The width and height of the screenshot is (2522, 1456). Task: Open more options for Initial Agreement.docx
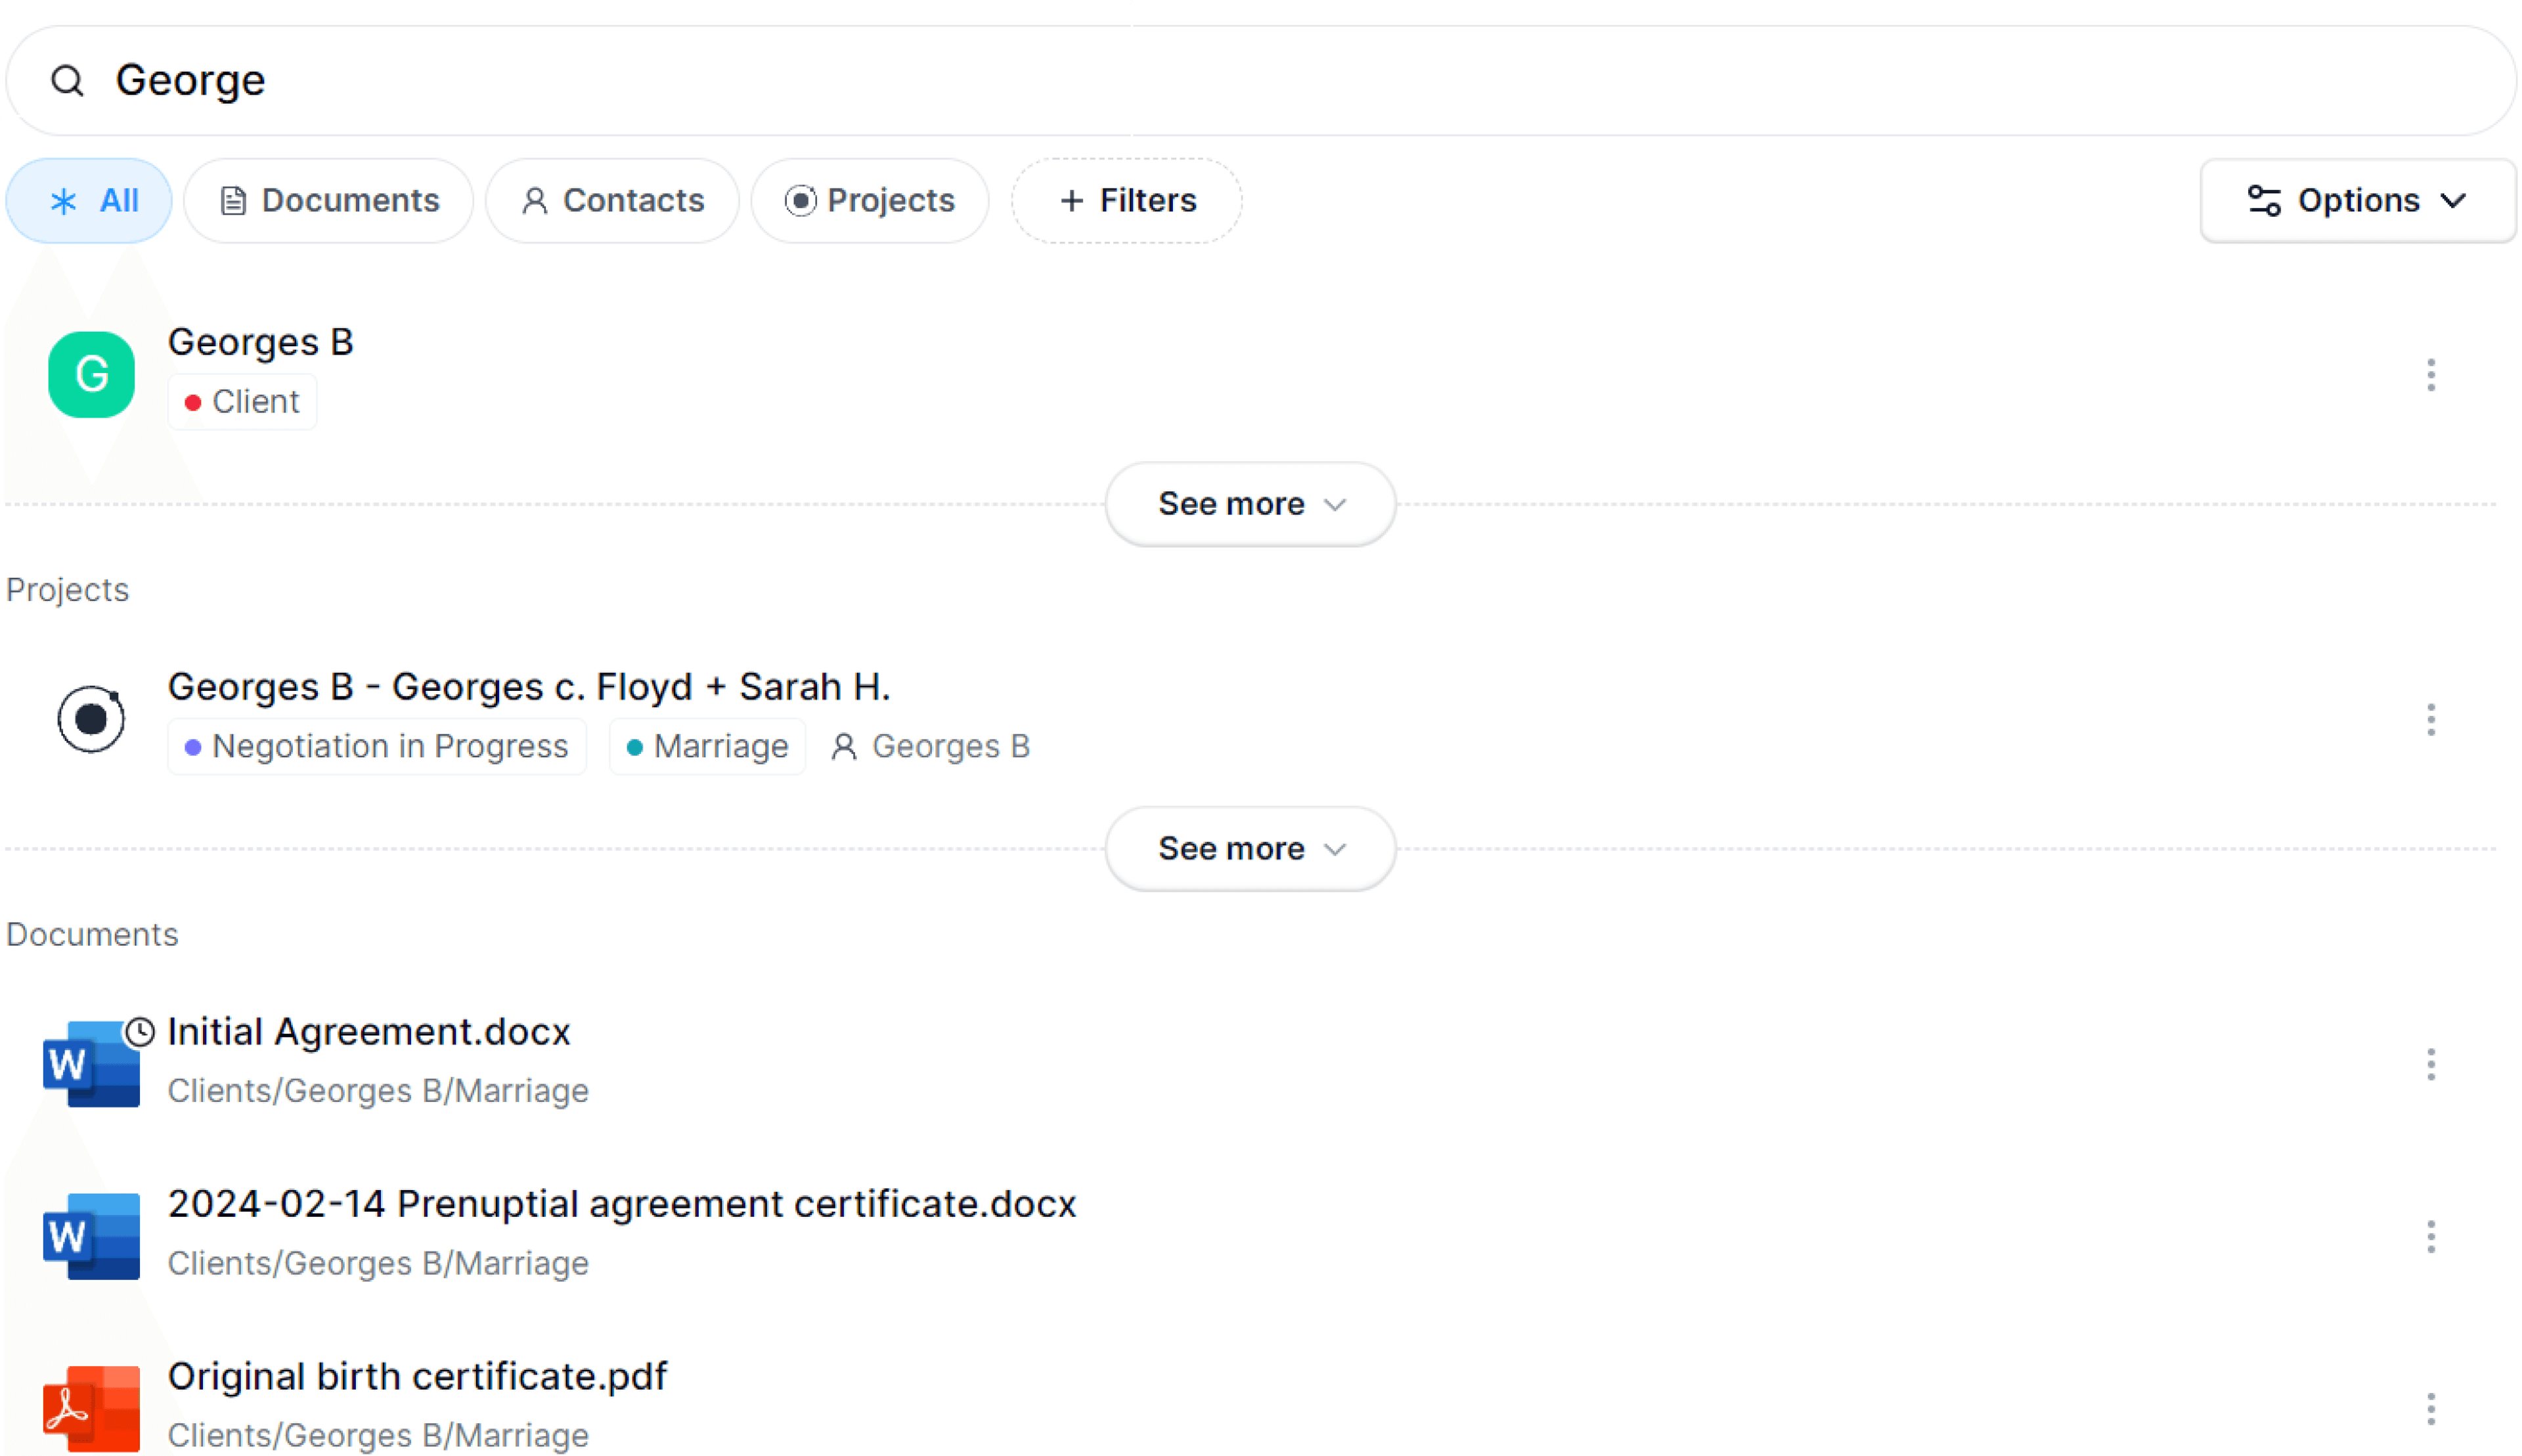(x=2430, y=1065)
